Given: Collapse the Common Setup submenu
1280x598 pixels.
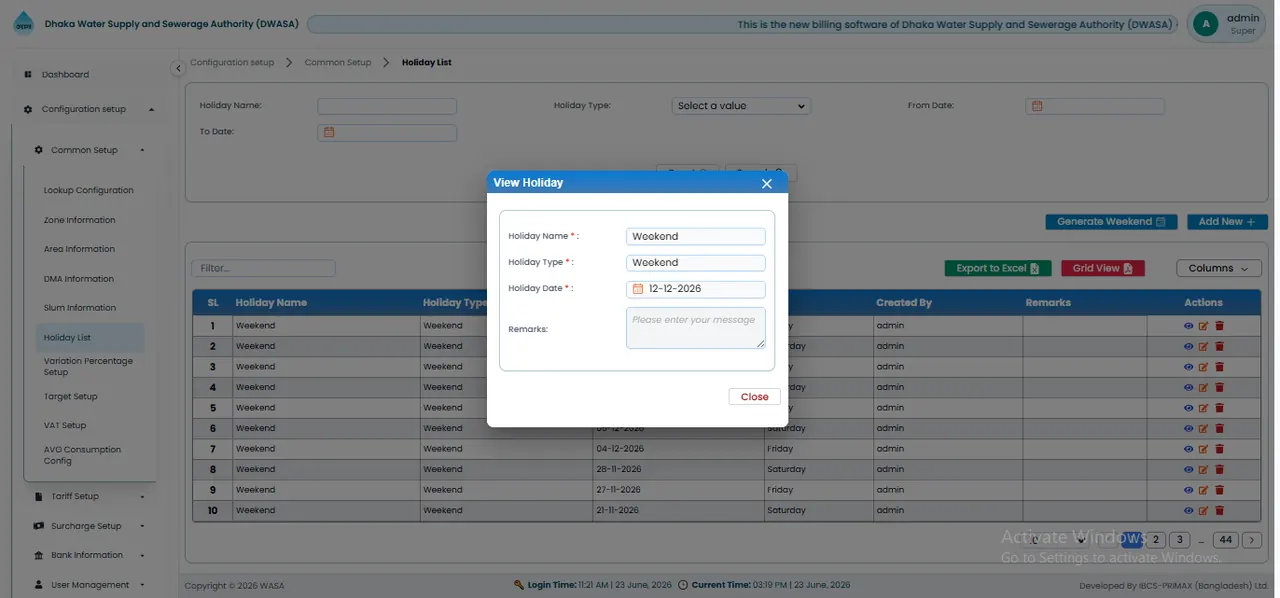Looking at the screenshot, I should coord(89,150).
